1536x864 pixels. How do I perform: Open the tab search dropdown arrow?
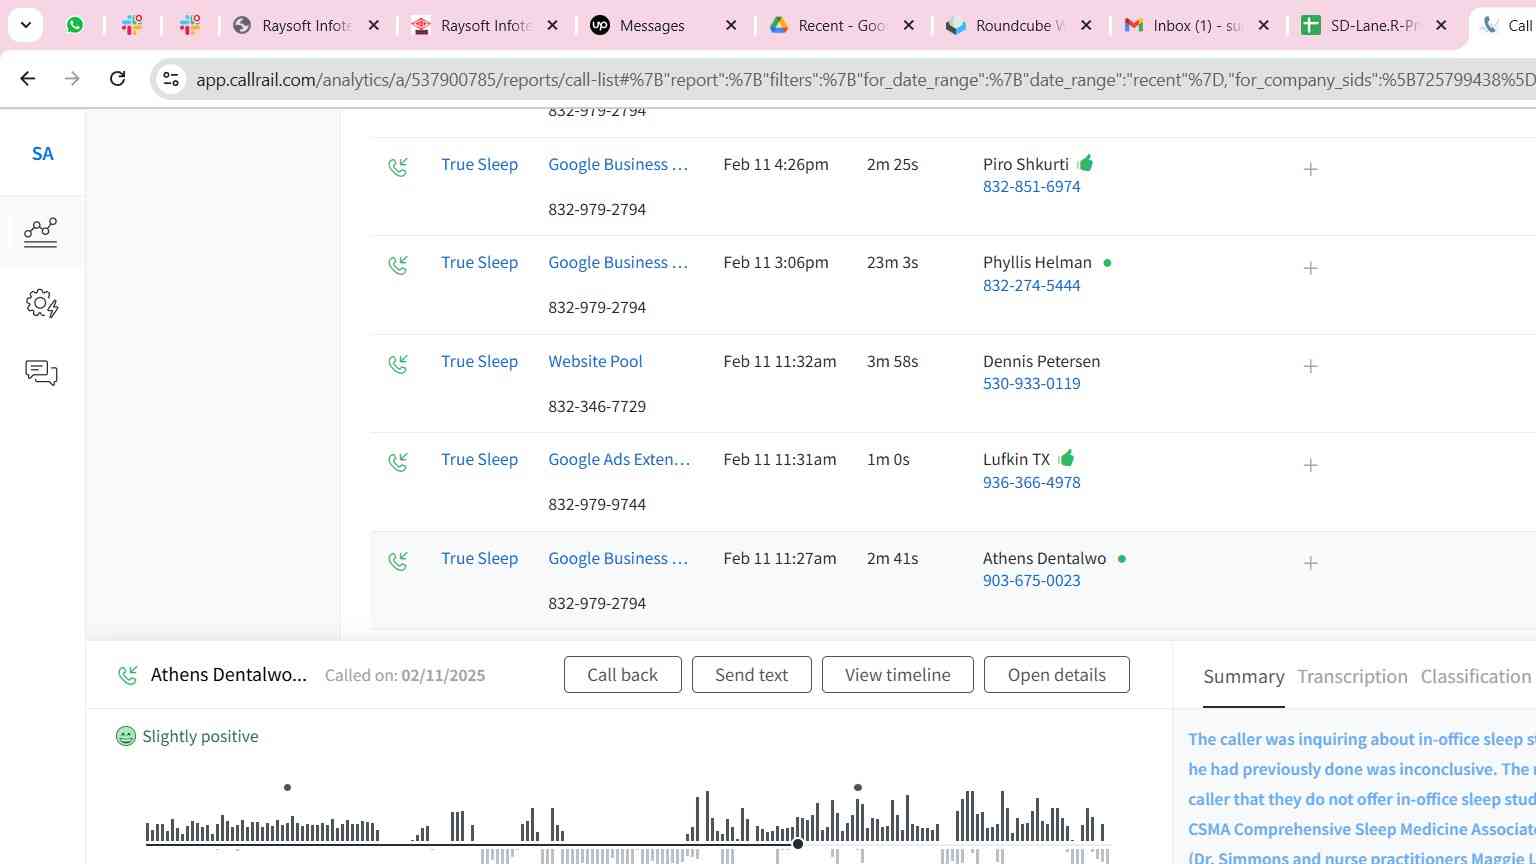tap(25, 25)
